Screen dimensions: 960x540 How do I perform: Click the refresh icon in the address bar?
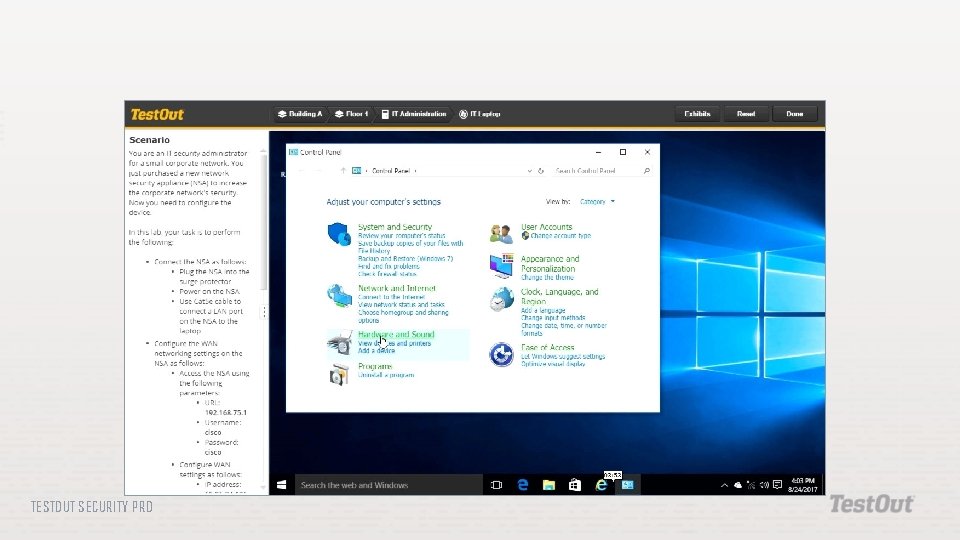(x=541, y=171)
